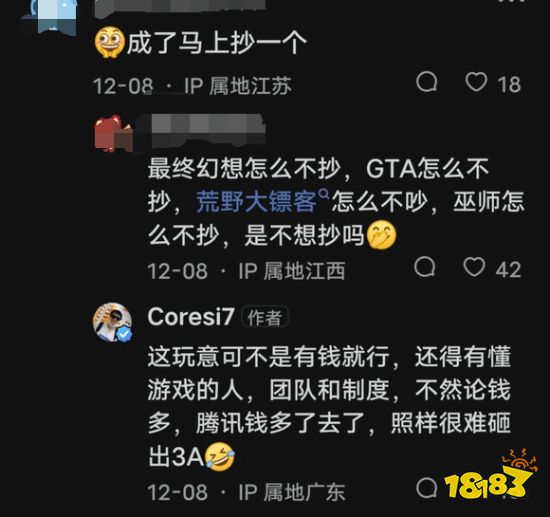This screenshot has height=517, width=550.
Task: Reply to the 最终幻想怎么不抄 comment
Action: (x=425, y=267)
